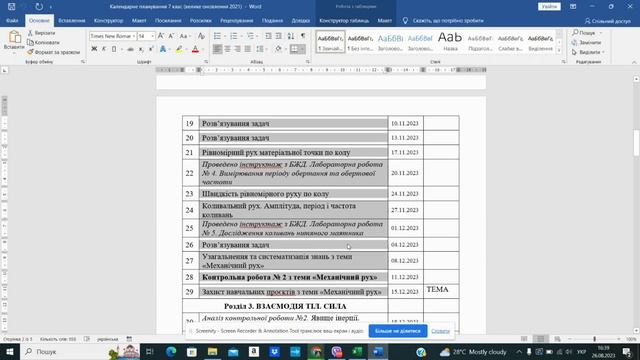
Task: Decrease font size with the shrink-font icon
Action: coord(171,36)
